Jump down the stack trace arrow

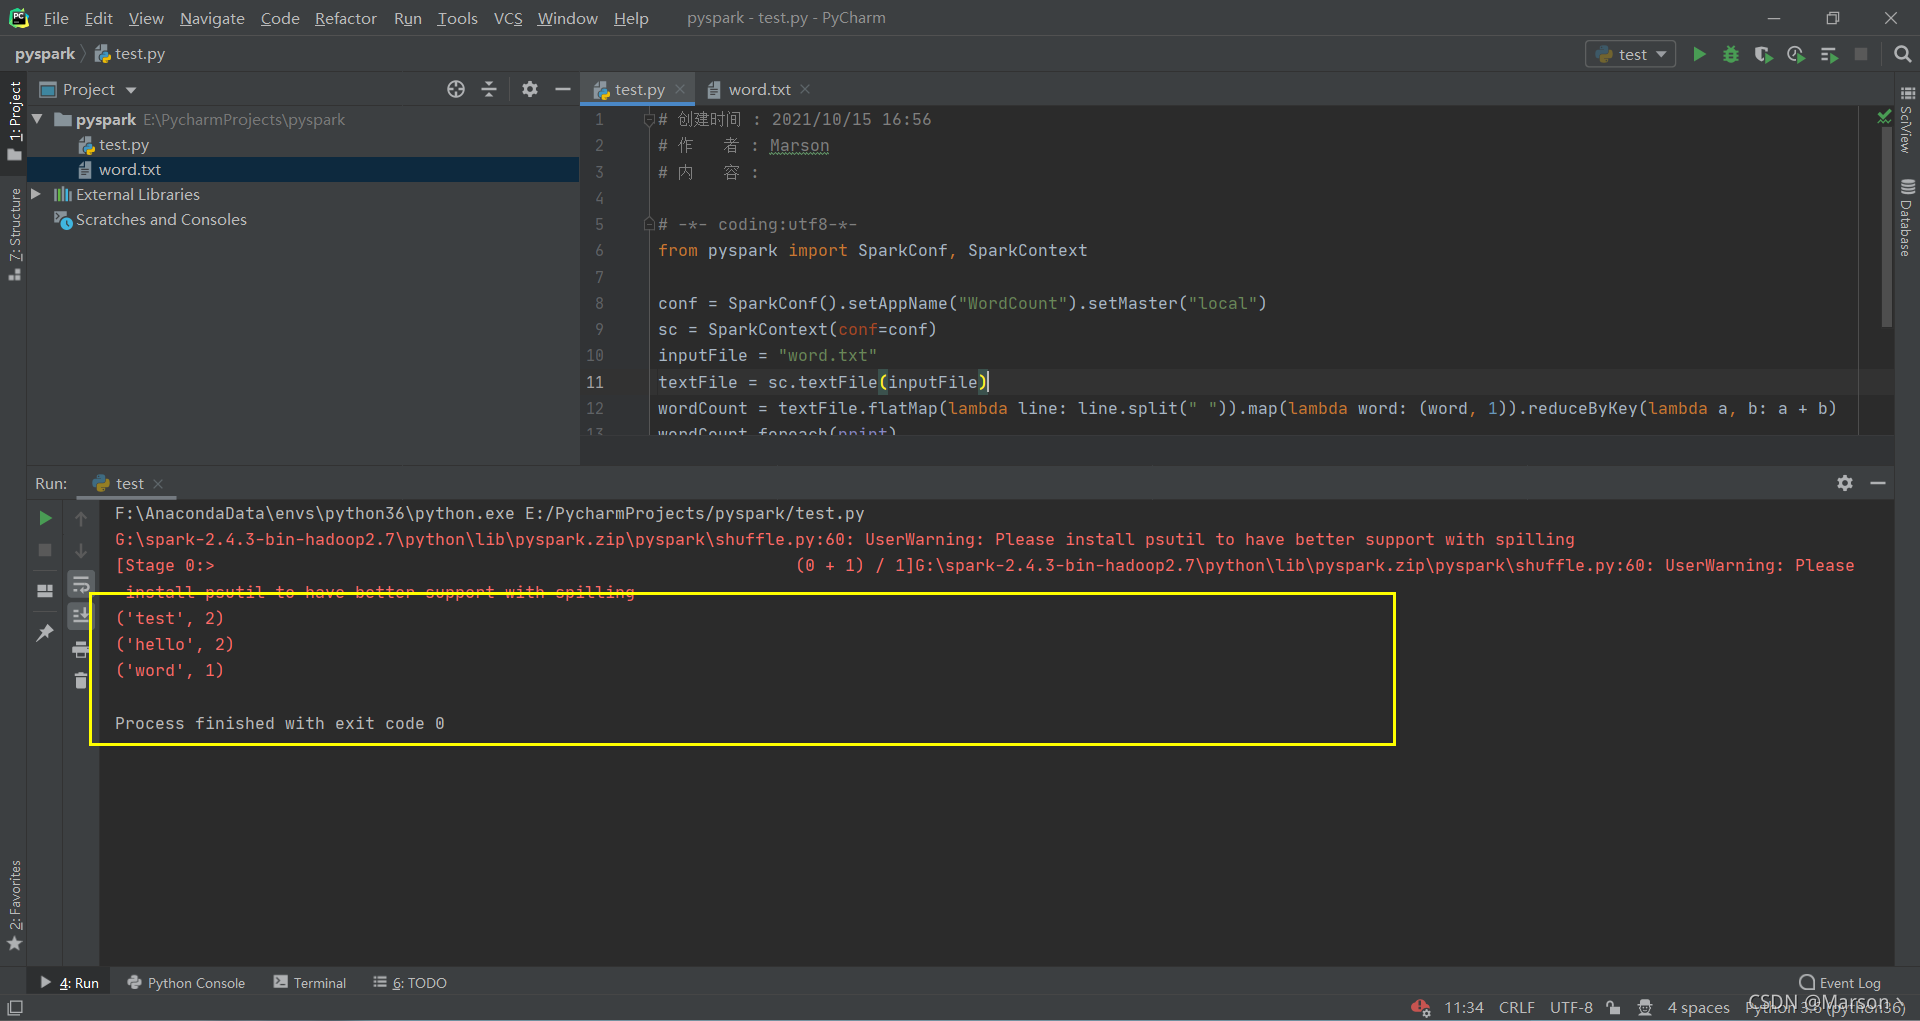click(x=81, y=550)
